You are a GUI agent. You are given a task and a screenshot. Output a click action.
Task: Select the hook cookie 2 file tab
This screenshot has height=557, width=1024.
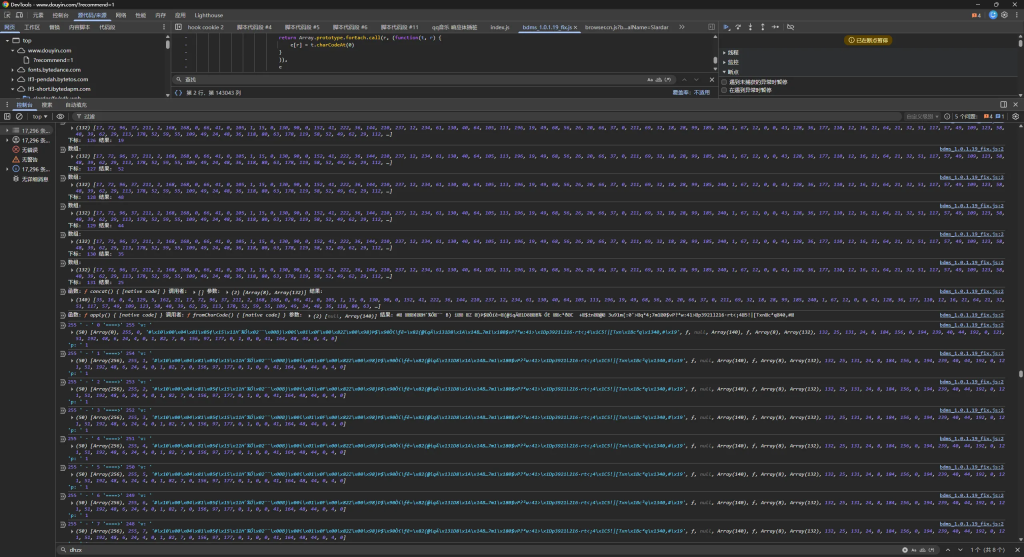[x=205, y=28]
